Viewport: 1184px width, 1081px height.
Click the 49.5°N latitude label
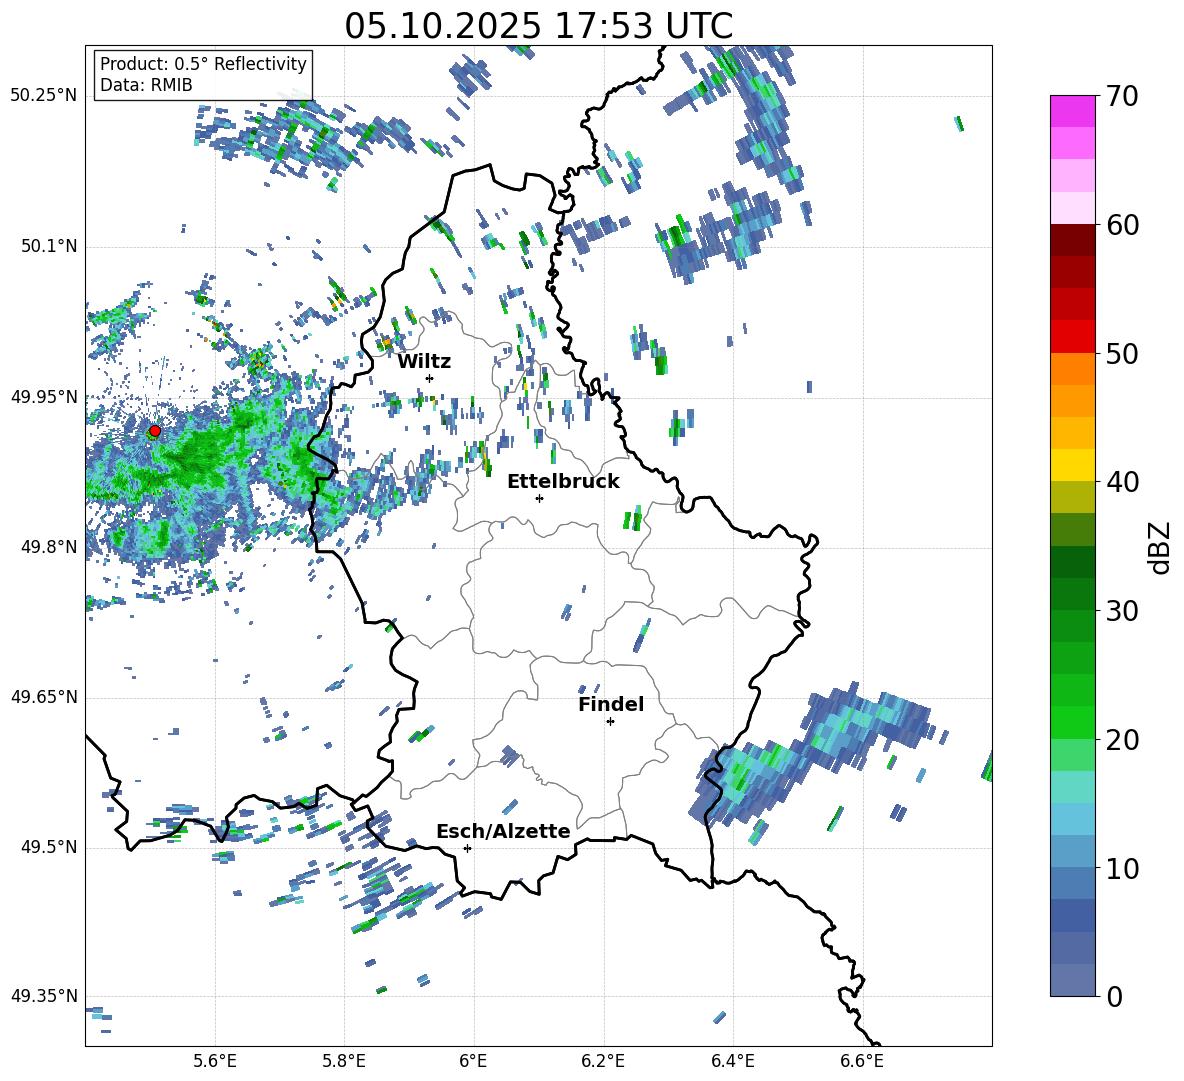tap(48, 847)
